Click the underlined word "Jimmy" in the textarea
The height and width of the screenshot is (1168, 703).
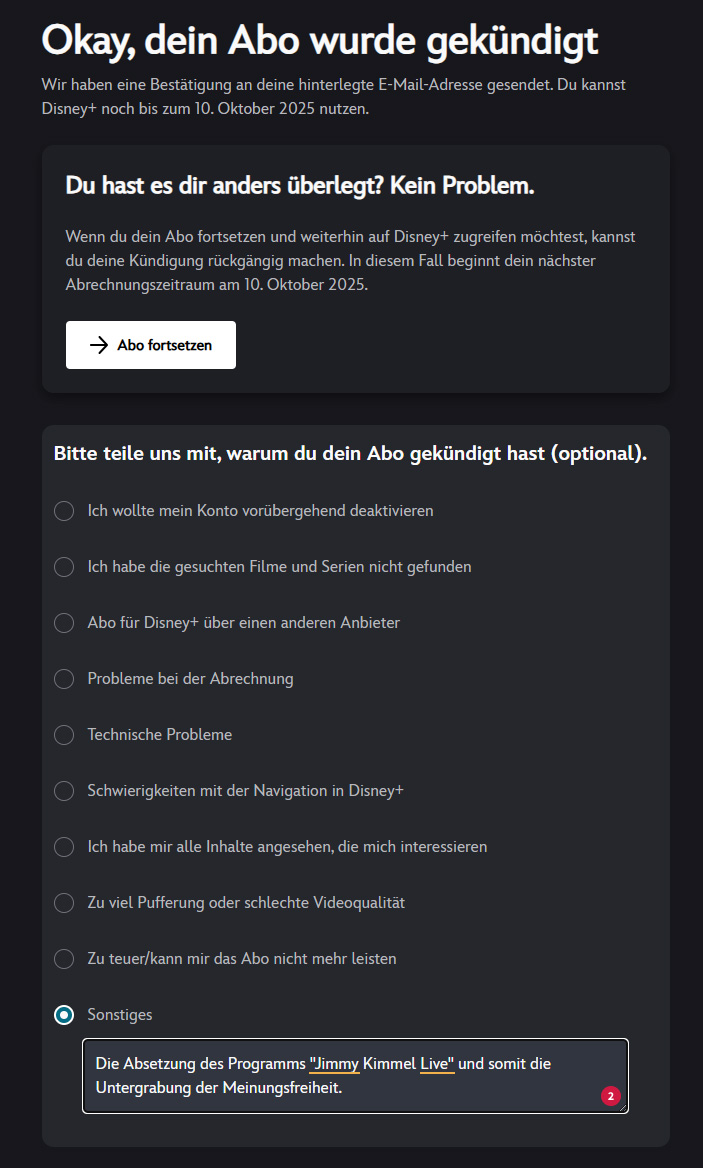pos(337,1064)
